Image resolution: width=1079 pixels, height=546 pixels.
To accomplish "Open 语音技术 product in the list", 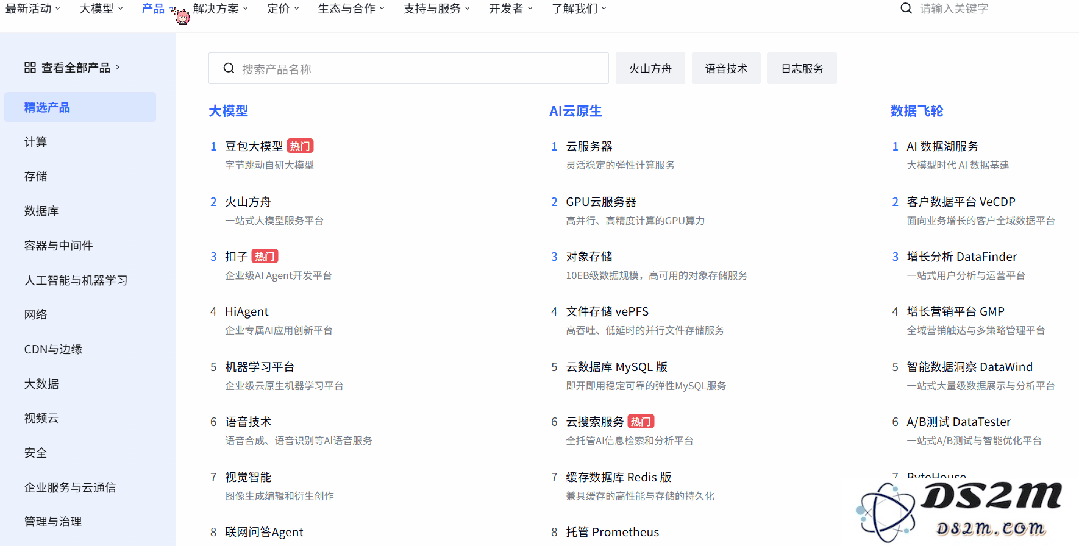I will 248,422.
